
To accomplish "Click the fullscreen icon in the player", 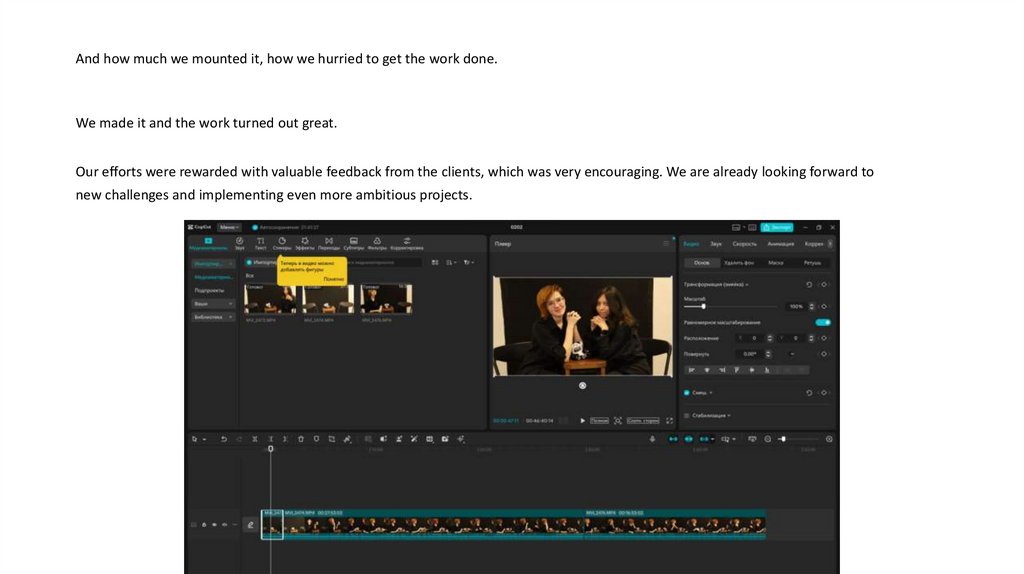I will [669, 421].
